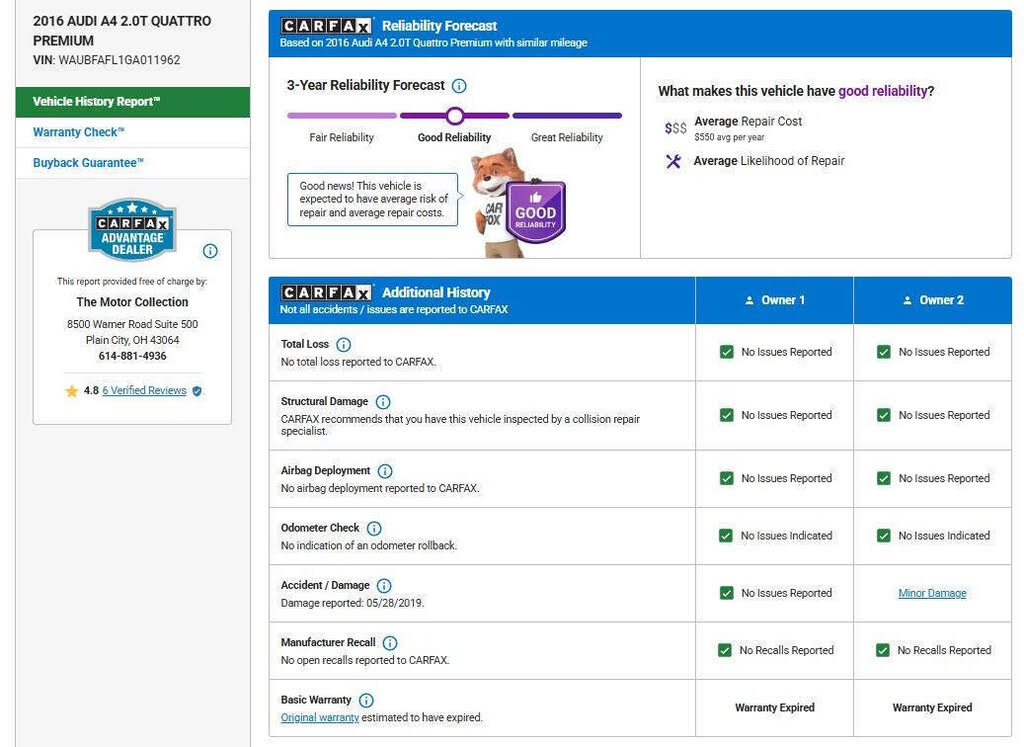The height and width of the screenshot is (747, 1024).
Task: Click the Structural Damage info icon
Action: [x=382, y=402]
